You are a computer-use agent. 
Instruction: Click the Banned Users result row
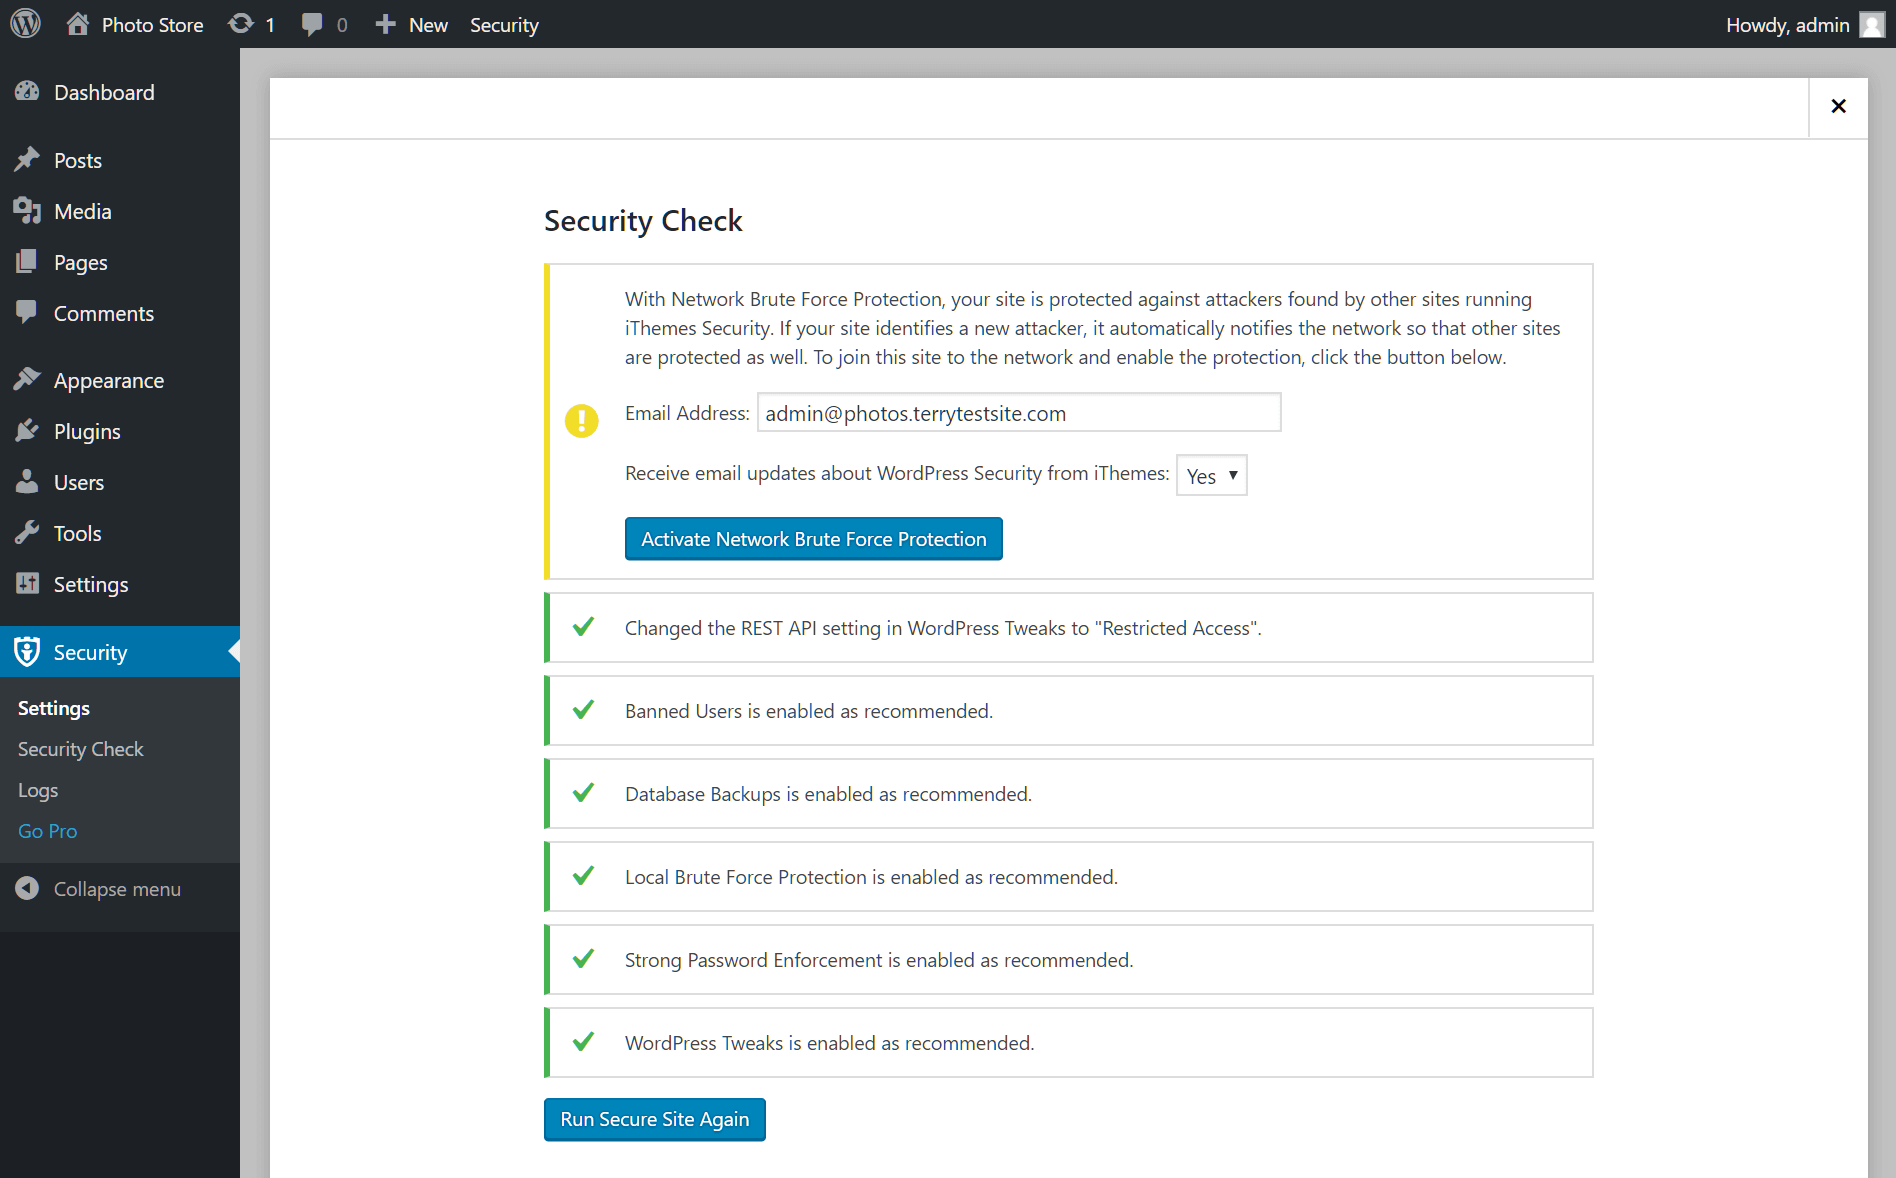coord(1069,711)
